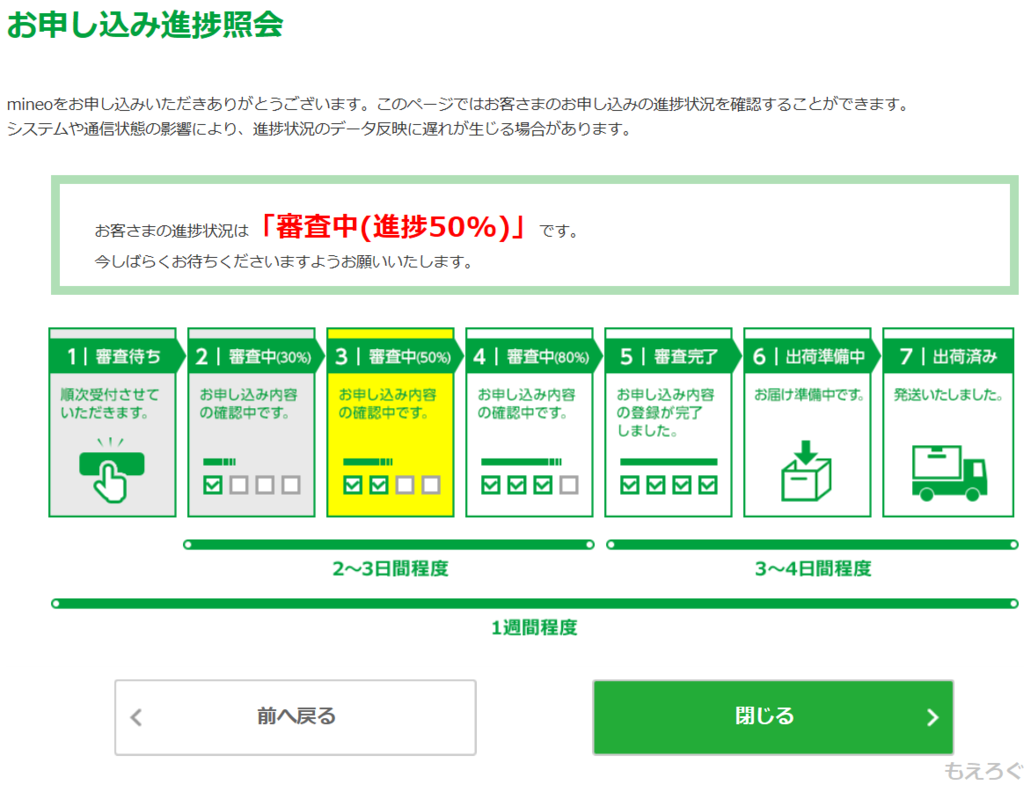Select step header 2 審査中(30%)
The height and width of the screenshot is (785, 1024).
[255, 356]
